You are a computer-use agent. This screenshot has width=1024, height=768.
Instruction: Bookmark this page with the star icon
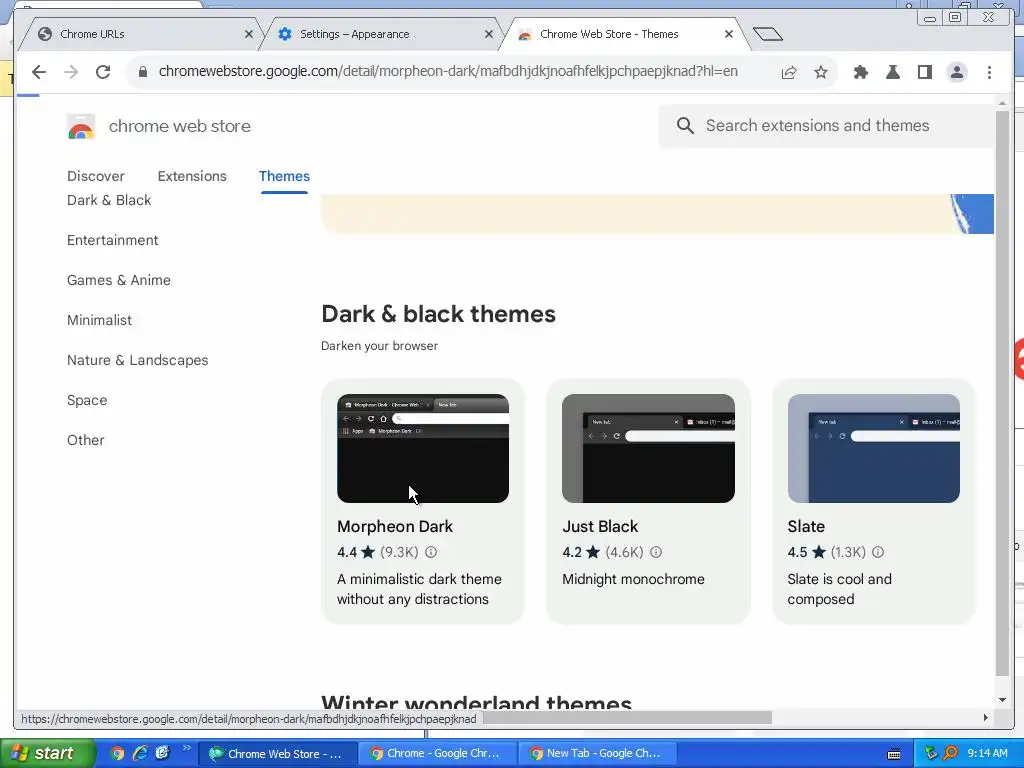point(821,72)
